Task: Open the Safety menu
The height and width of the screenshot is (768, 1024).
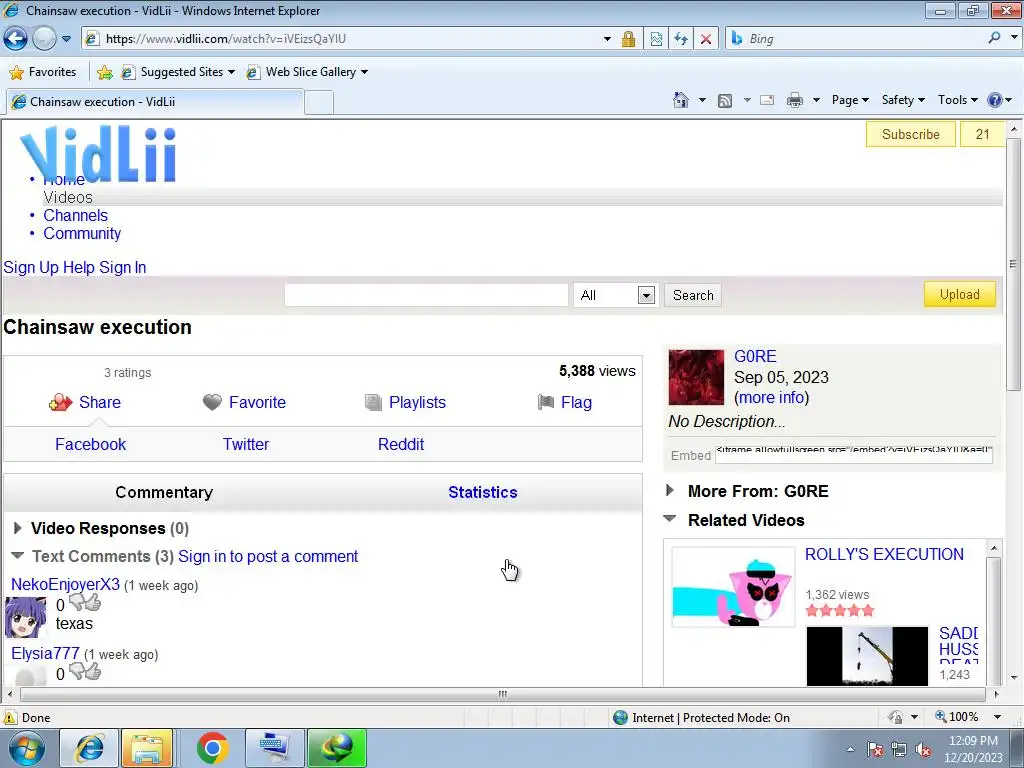Action: pyautogui.click(x=903, y=100)
